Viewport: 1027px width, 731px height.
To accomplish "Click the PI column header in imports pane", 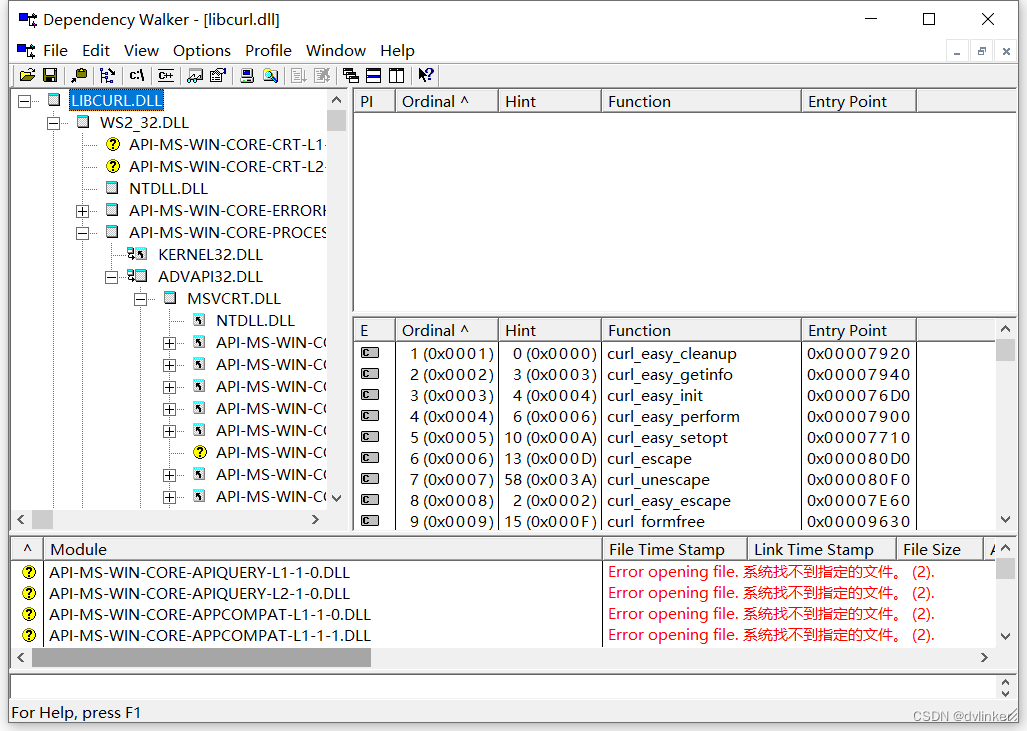I will tap(375, 102).
